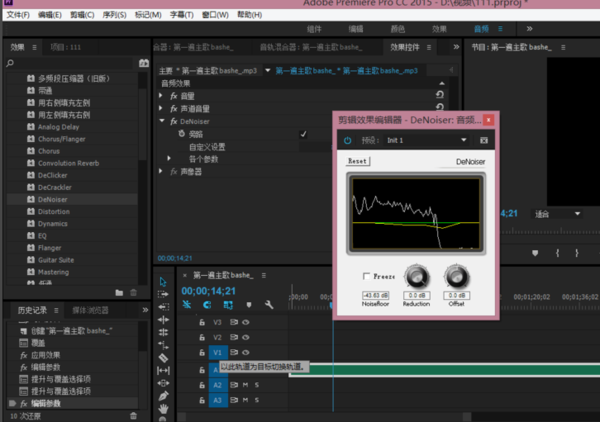Image resolution: width=600 pixels, height=422 pixels.
Task: Click 应用效果 history entry
Action: [46, 355]
